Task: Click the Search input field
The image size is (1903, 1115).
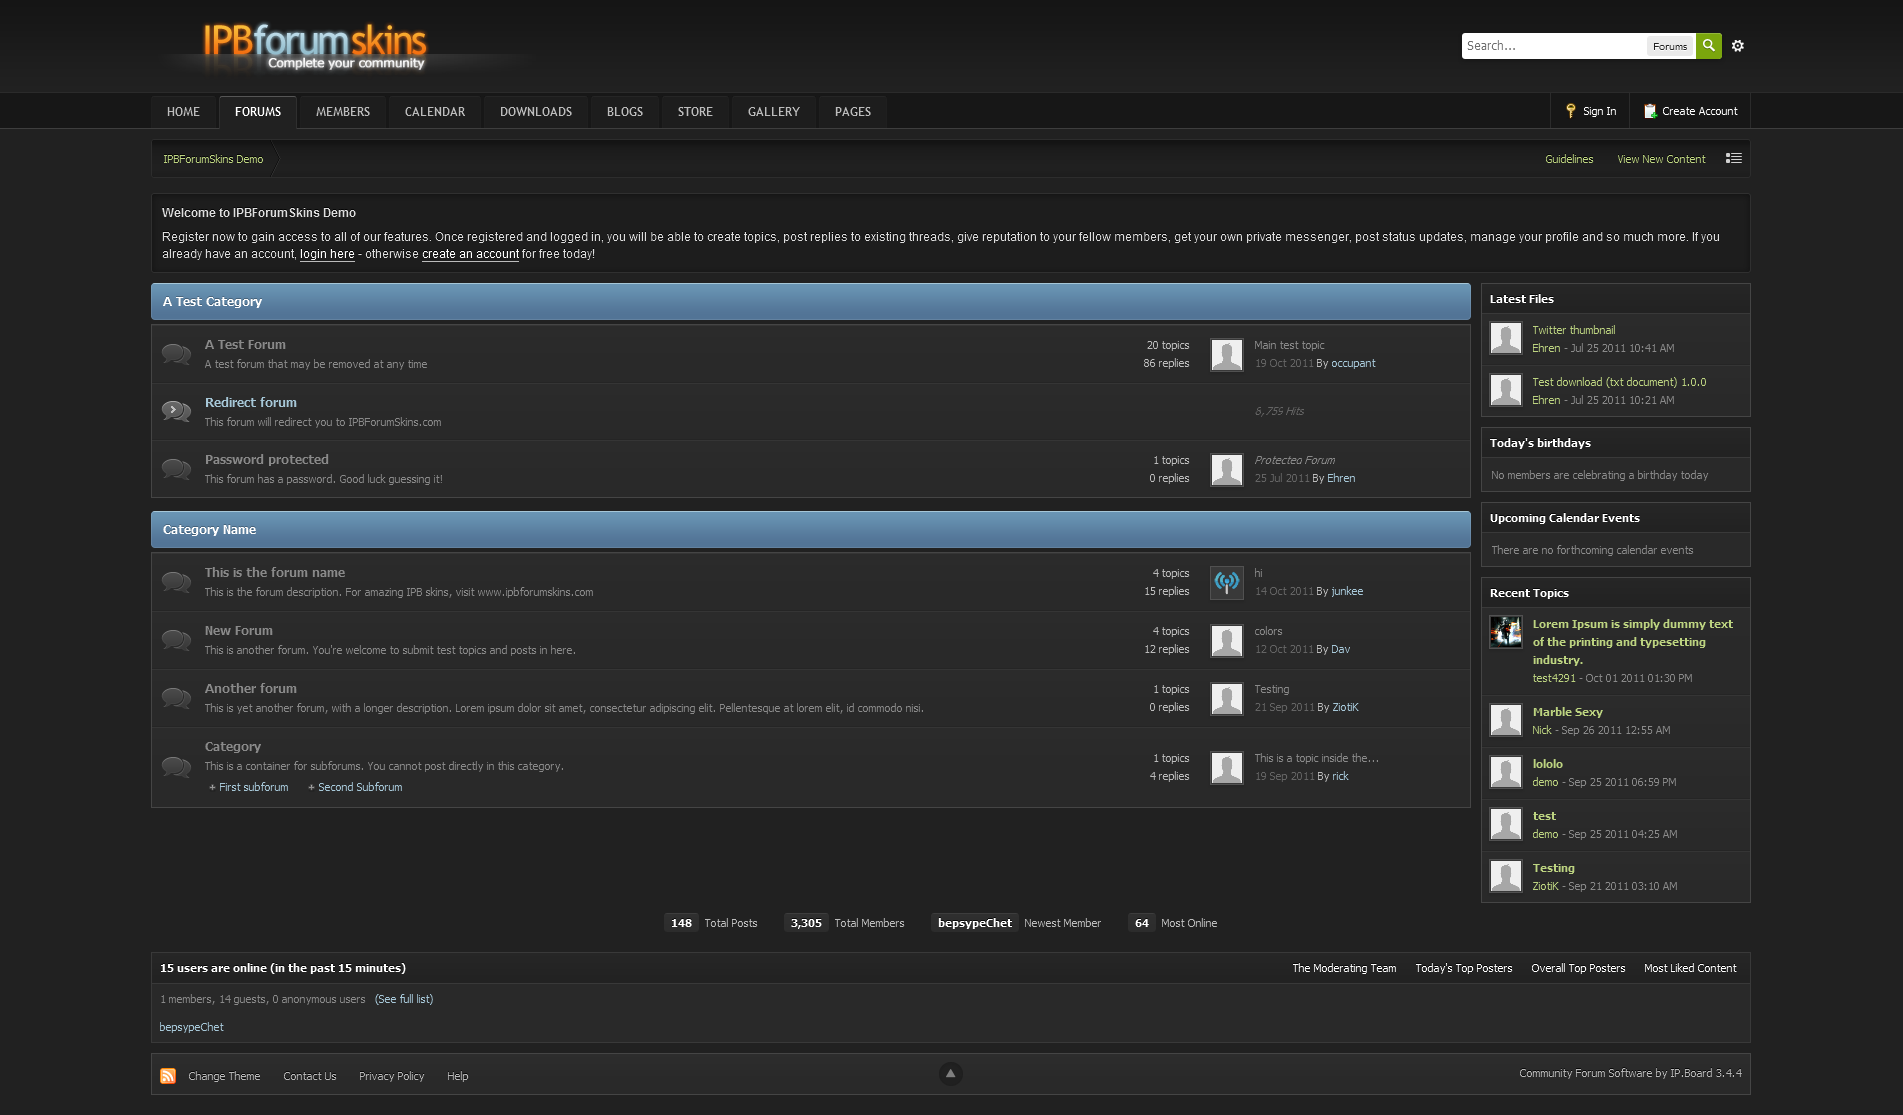Action: (x=1554, y=46)
